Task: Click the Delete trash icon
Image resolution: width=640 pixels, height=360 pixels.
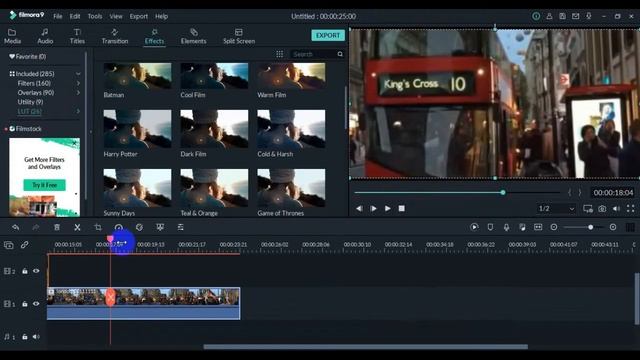Action: tap(57, 227)
